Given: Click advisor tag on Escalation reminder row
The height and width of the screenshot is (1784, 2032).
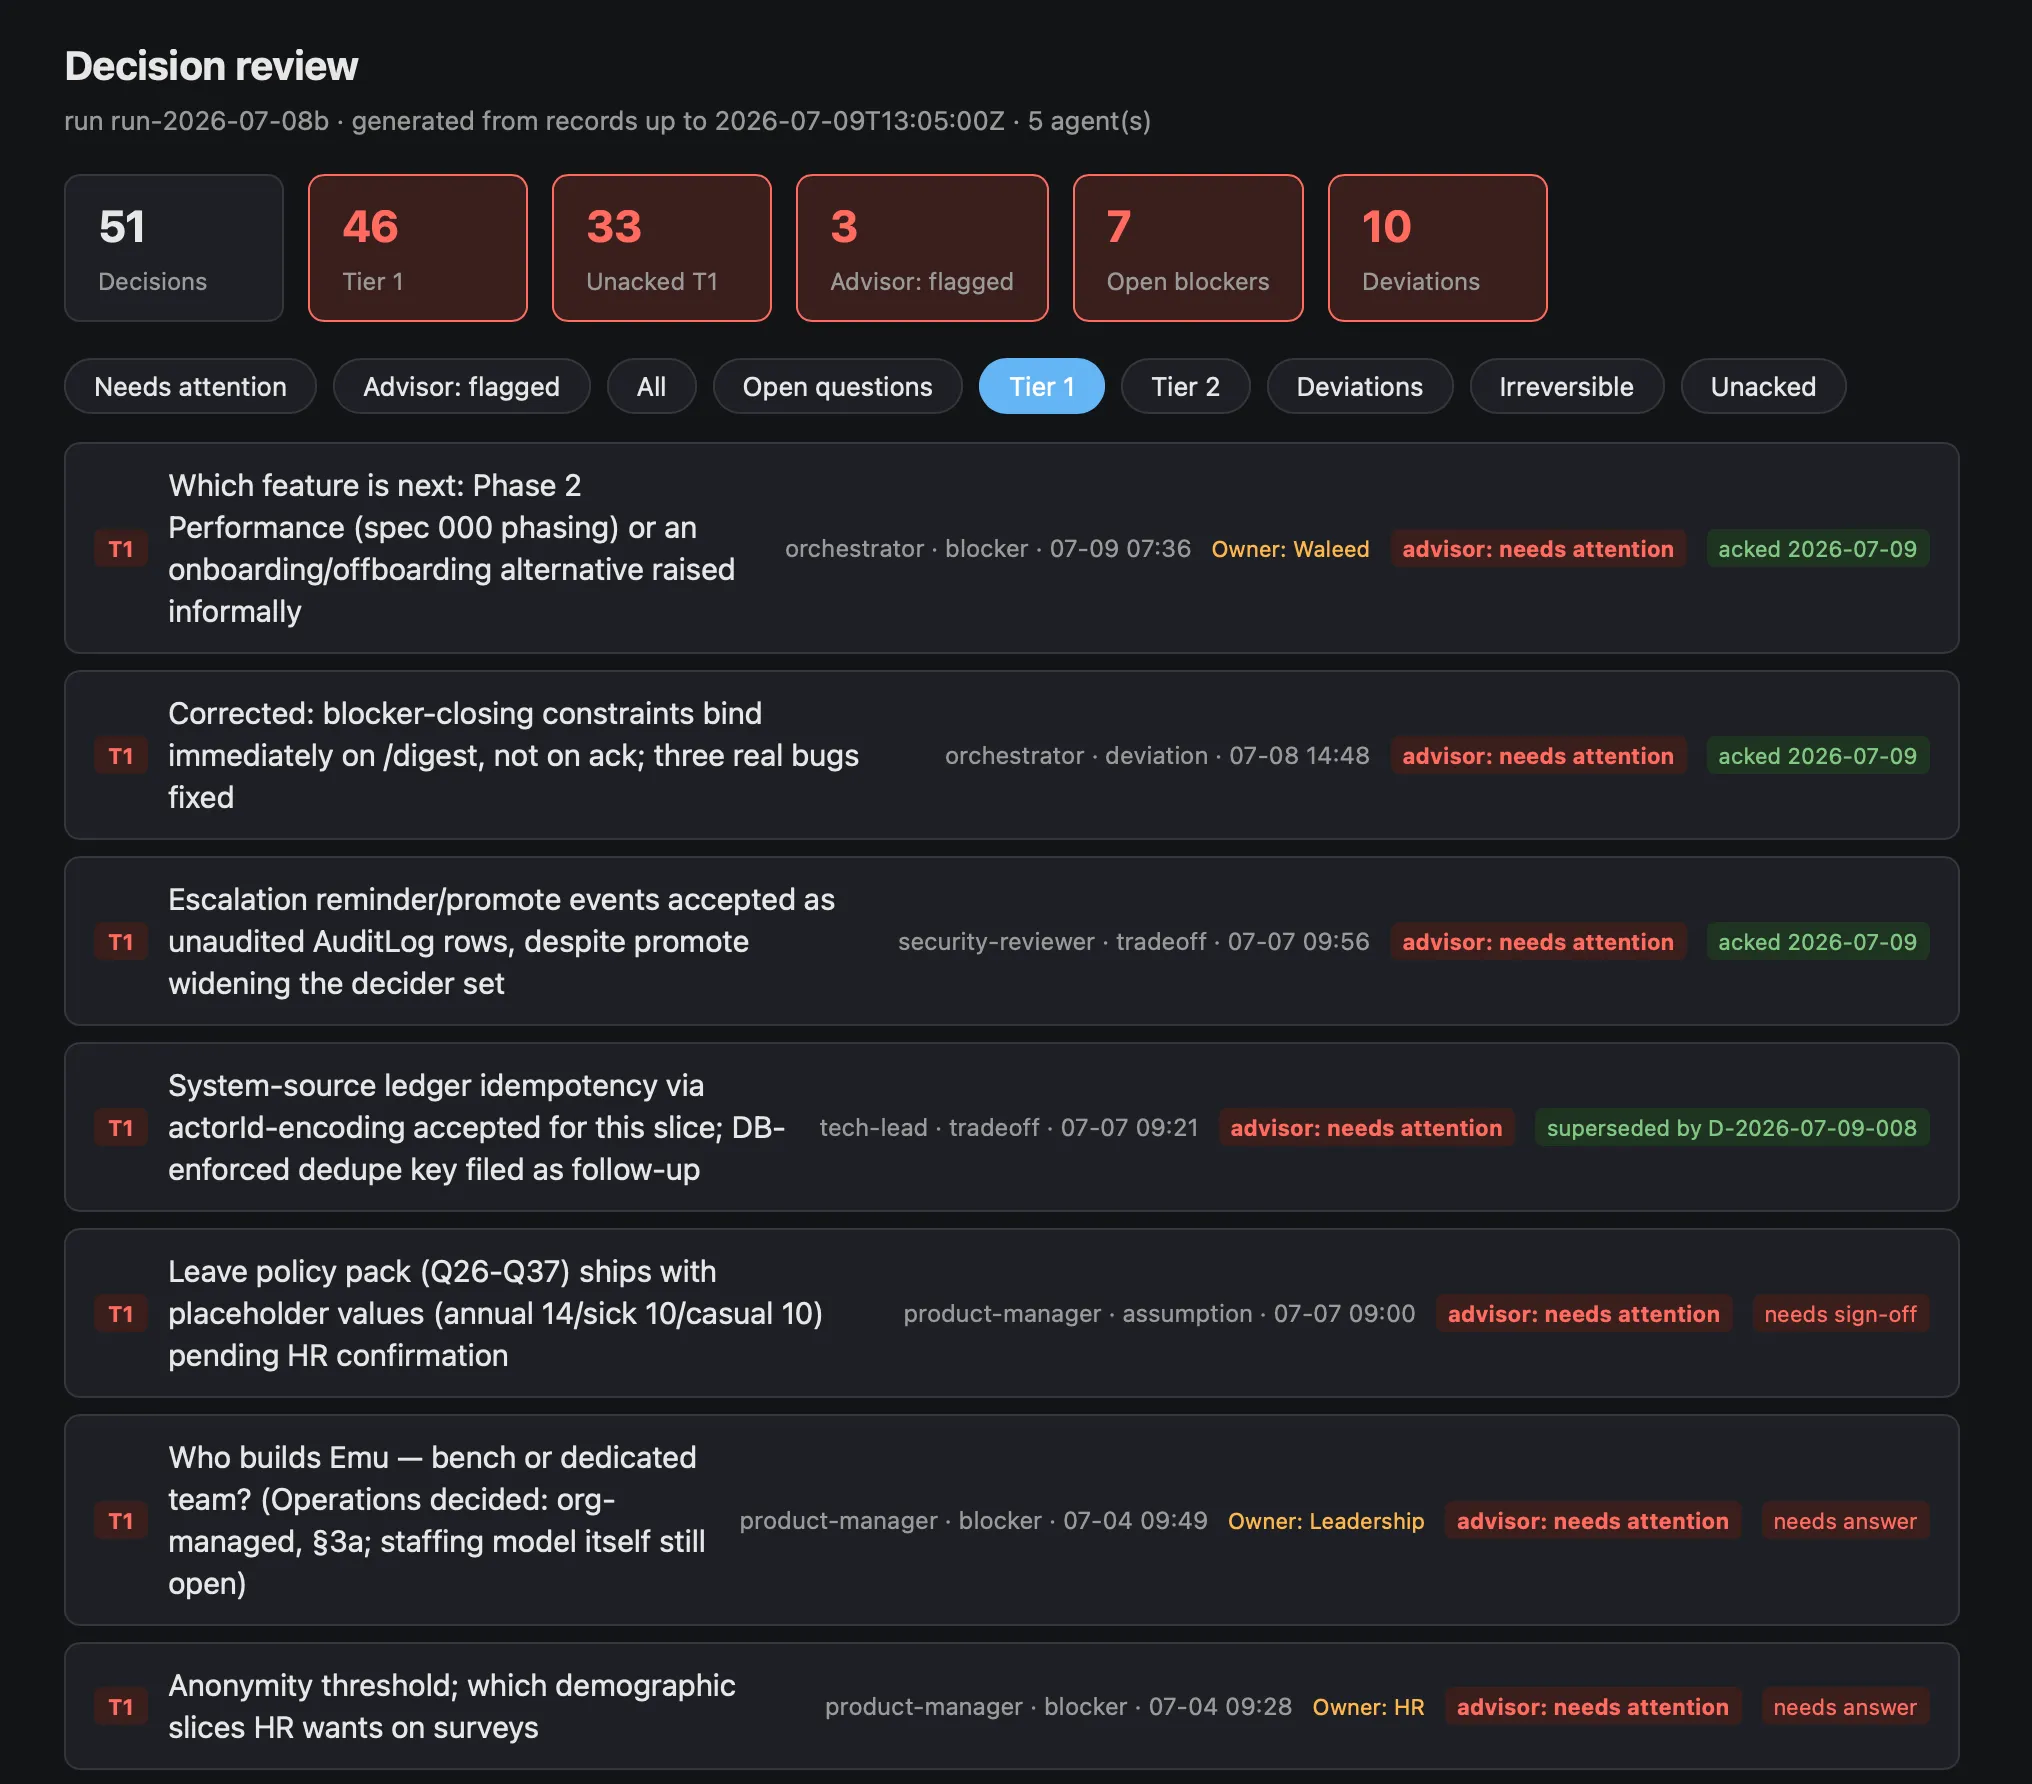Looking at the screenshot, I should (1538, 942).
